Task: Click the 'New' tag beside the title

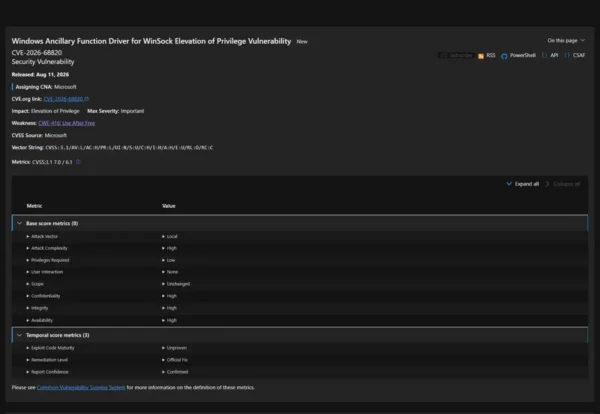Action: [302, 41]
